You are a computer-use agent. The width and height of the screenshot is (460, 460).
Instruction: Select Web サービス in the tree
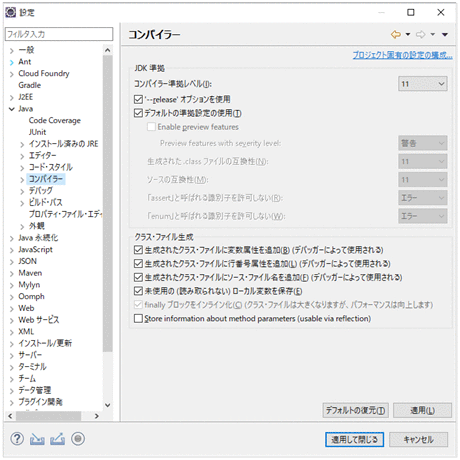(x=39, y=320)
